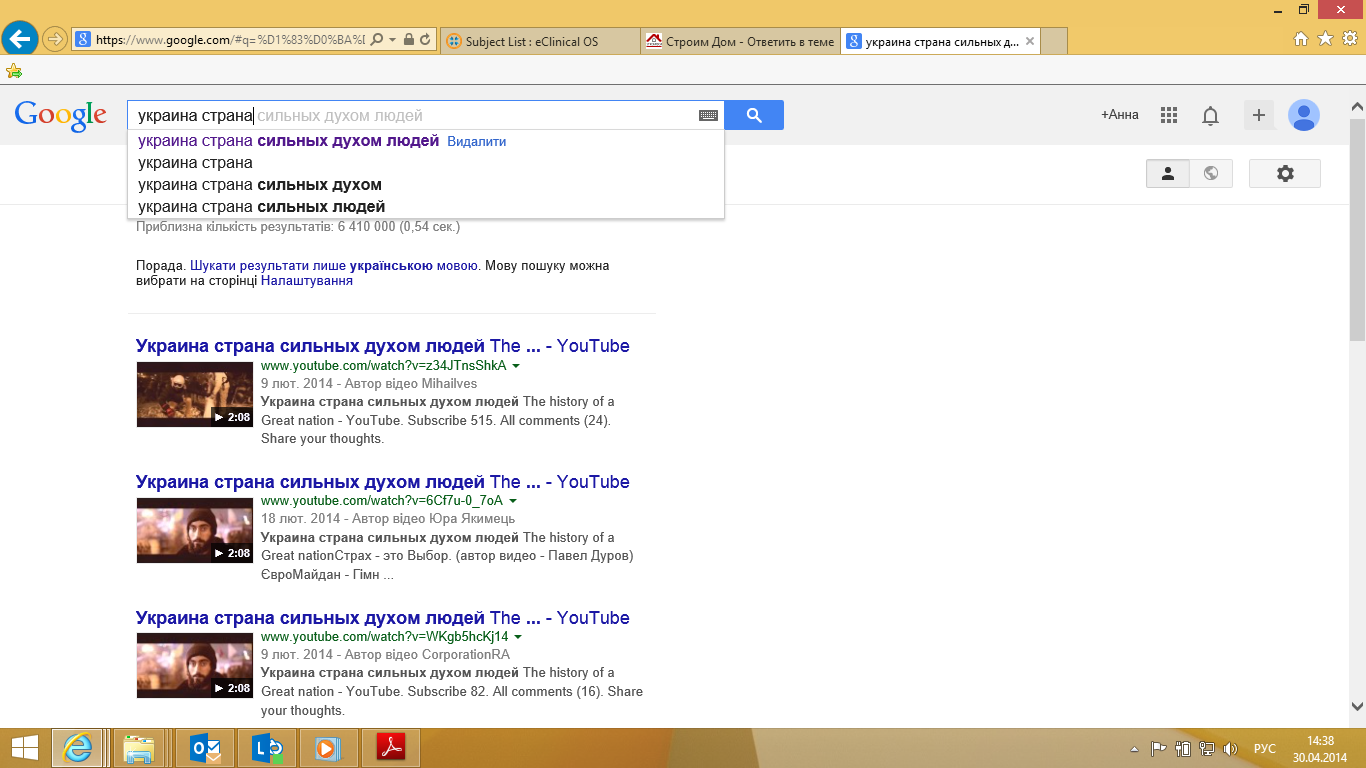Click the second result video thumbnail
The height and width of the screenshot is (768, 1366).
pos(195,530)
